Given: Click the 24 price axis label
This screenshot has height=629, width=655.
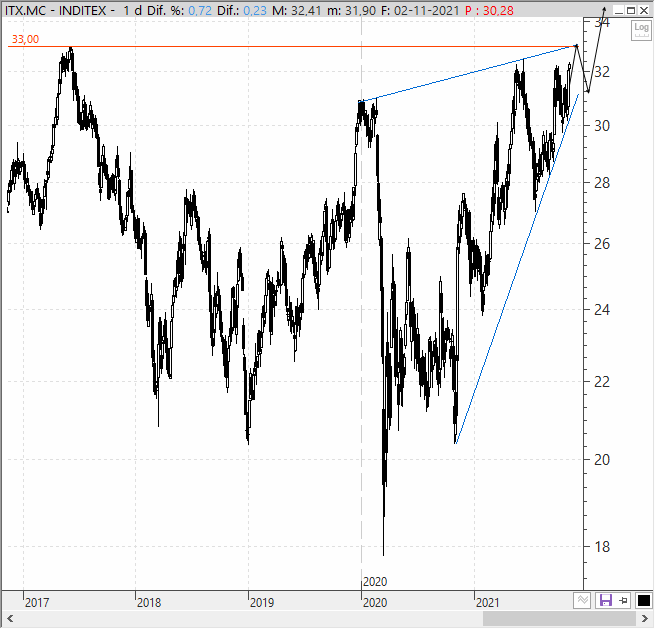Looking at the screenshot, I should pyautogui.click(x=602, y=310).
